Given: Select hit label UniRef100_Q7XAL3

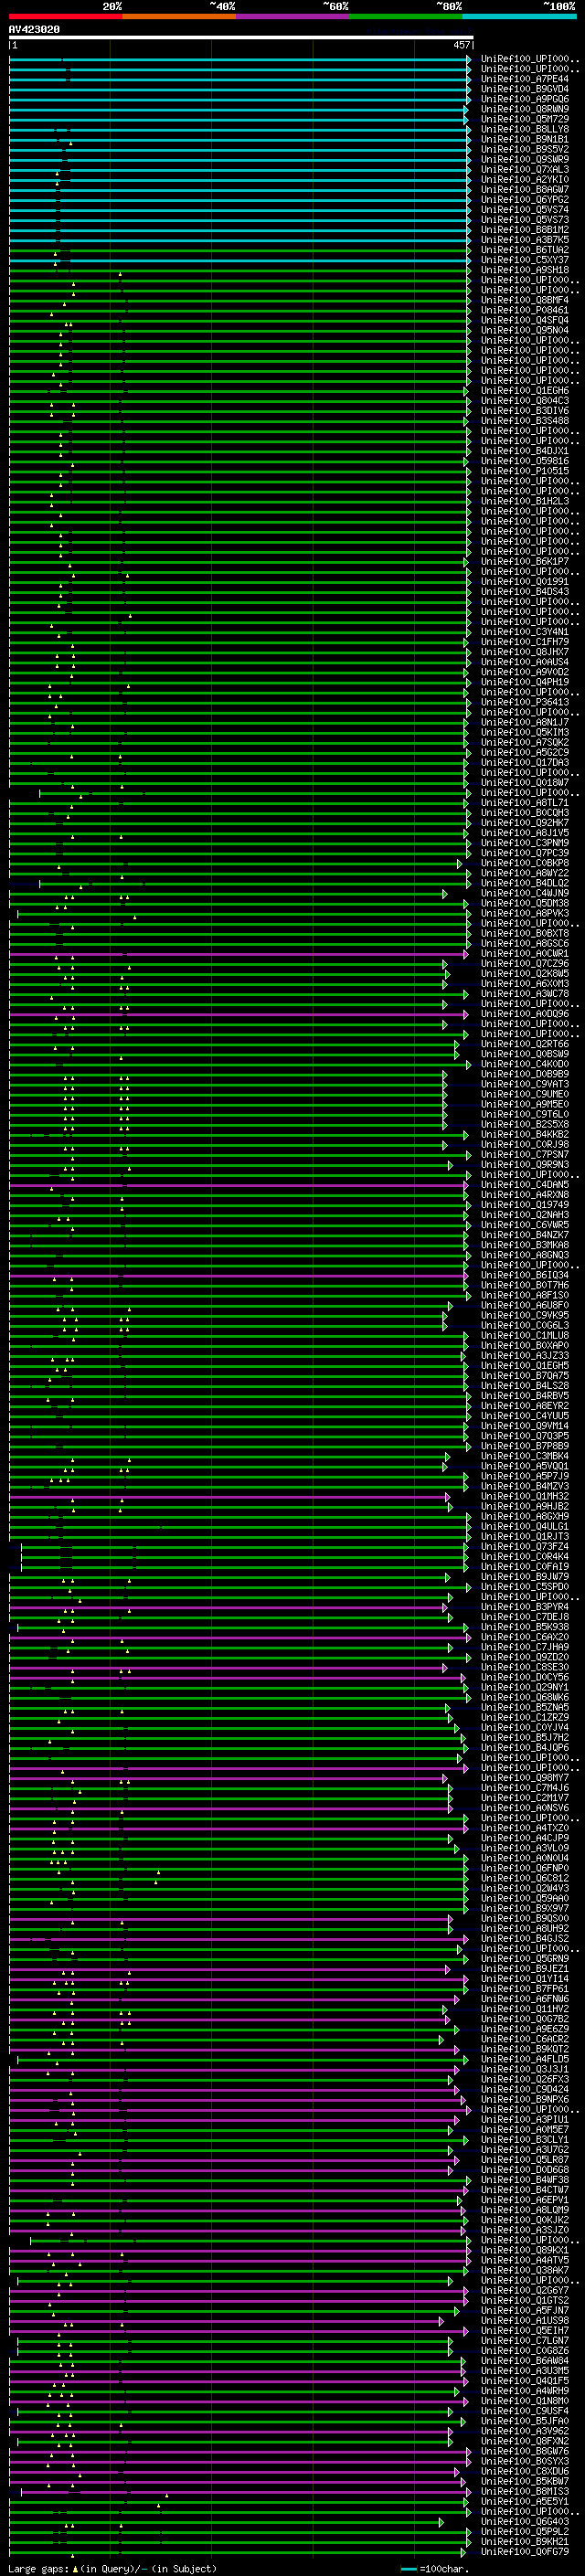Looking at the screenshot, I should pos(525,169).
